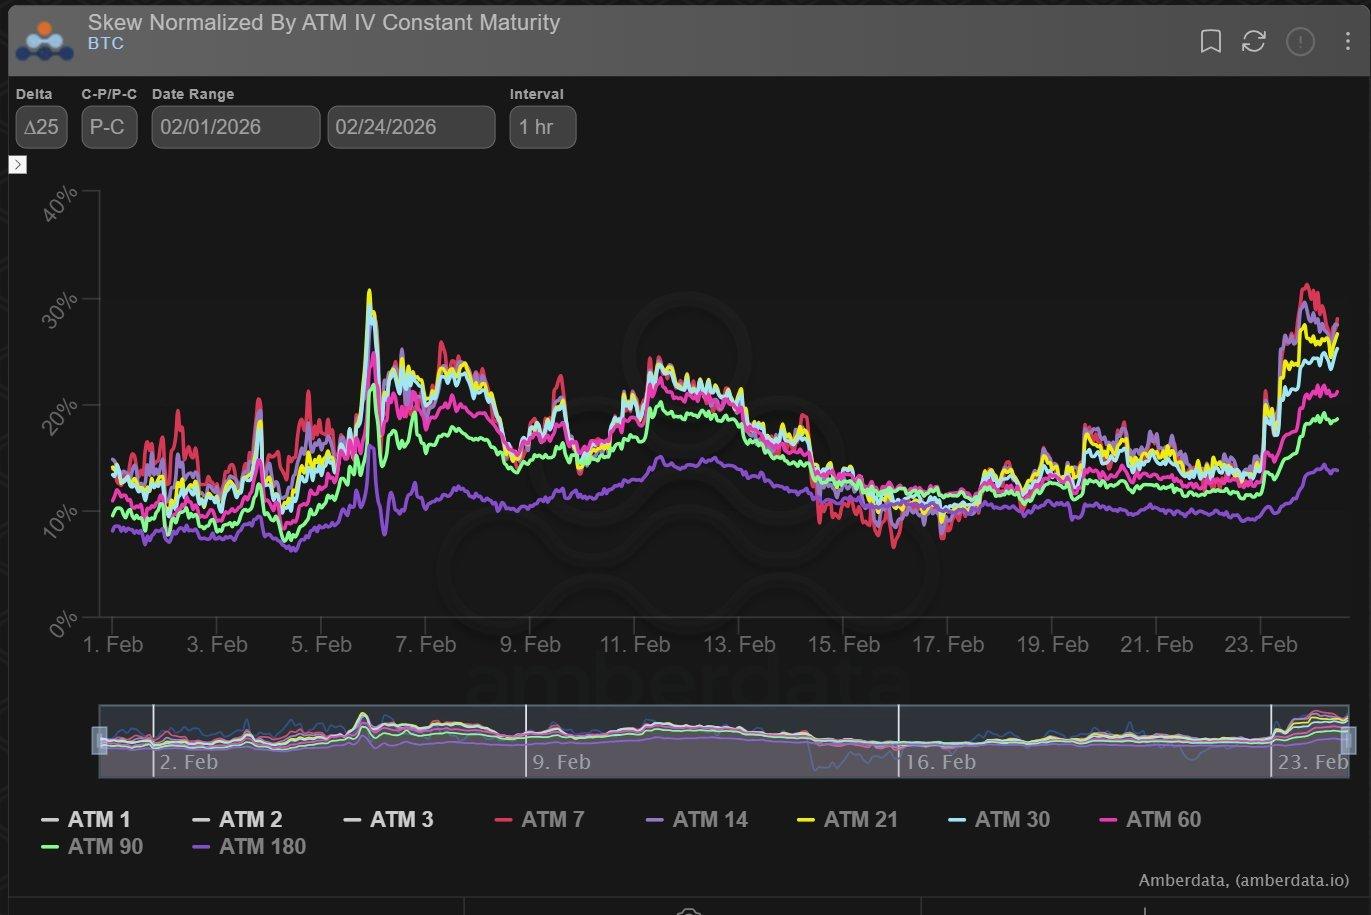
Task: Click the Amberdata logo icon
Action: (x=43, y=40)
